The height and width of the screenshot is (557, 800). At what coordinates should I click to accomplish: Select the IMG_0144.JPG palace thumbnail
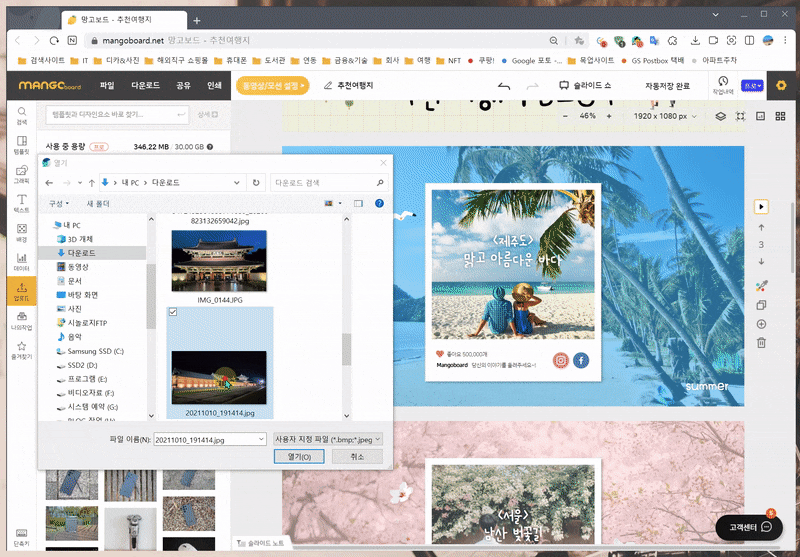point(219,261)
